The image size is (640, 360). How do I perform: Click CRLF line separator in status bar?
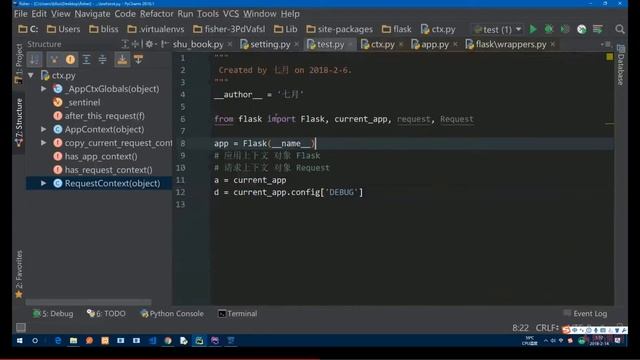[547, 328]
